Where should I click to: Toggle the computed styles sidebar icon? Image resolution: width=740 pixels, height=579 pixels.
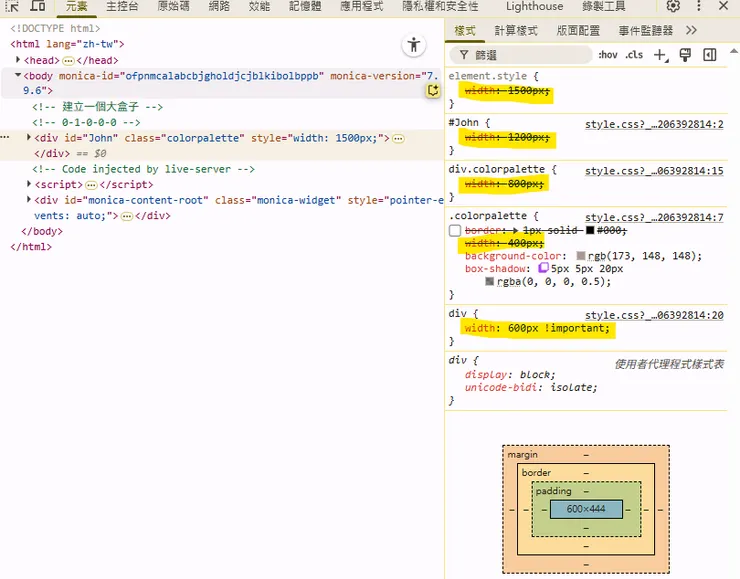[x=709, y=55]
